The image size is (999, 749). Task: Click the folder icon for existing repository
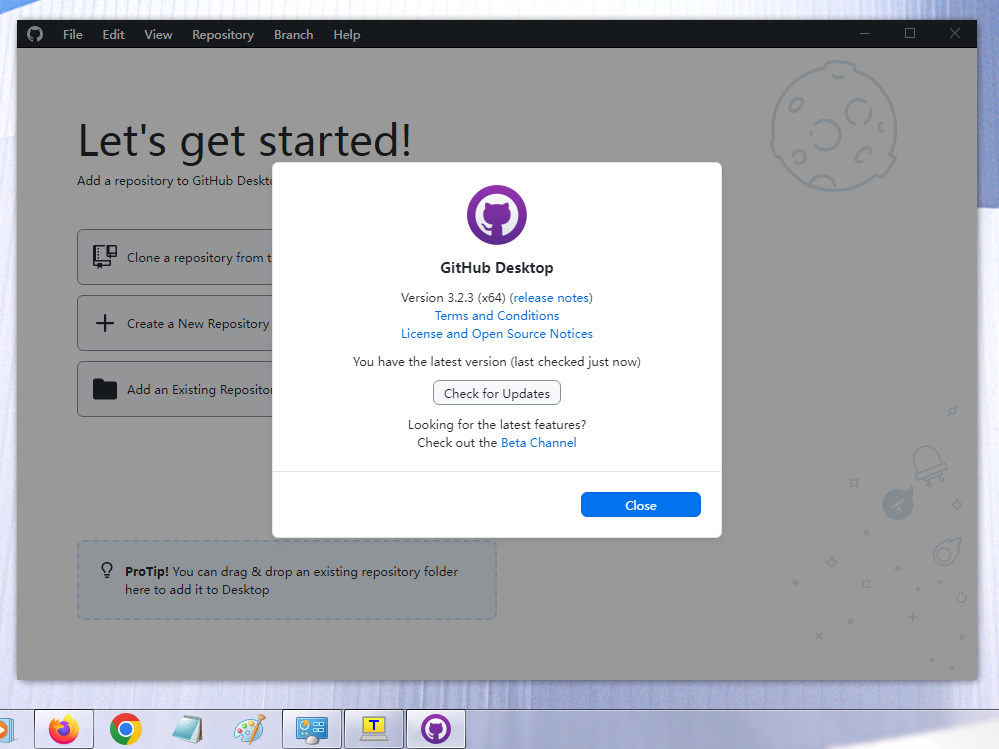coord(104,389)
